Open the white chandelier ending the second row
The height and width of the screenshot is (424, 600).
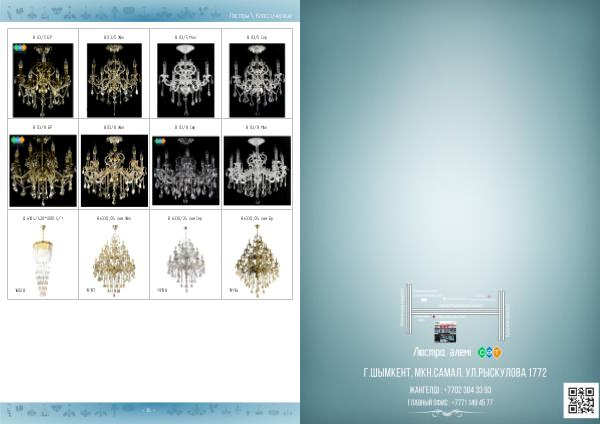[x=256, y=170]
